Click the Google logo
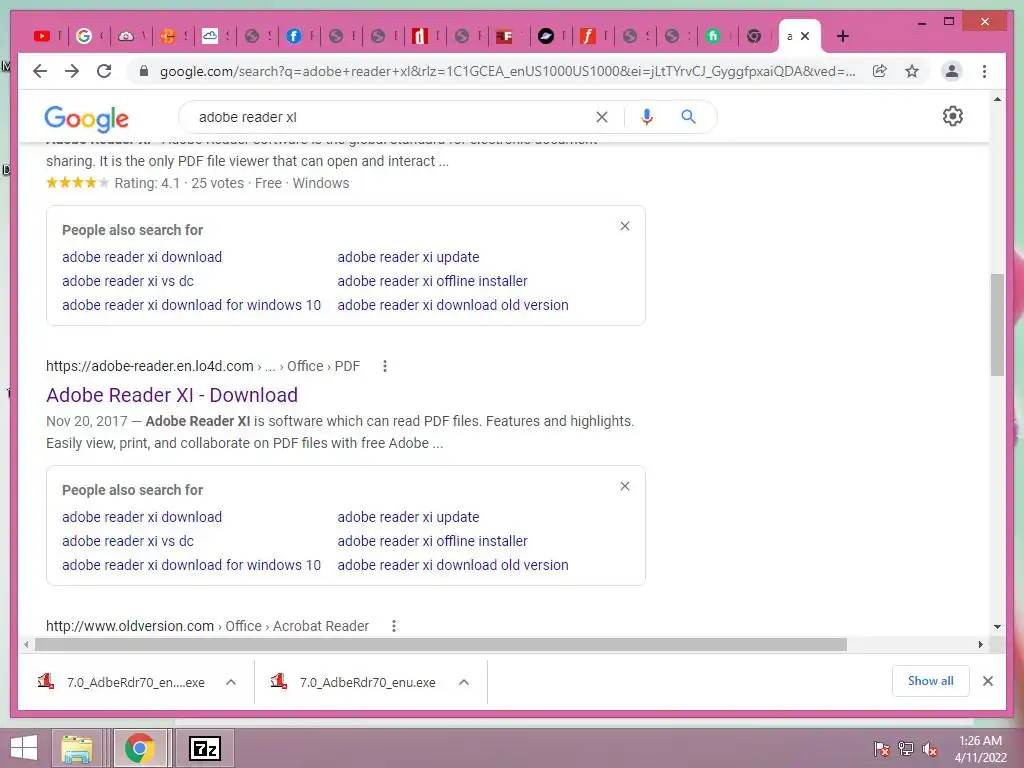The height and width of the screenshot is (768, 1024). click(x=86, y=118)
